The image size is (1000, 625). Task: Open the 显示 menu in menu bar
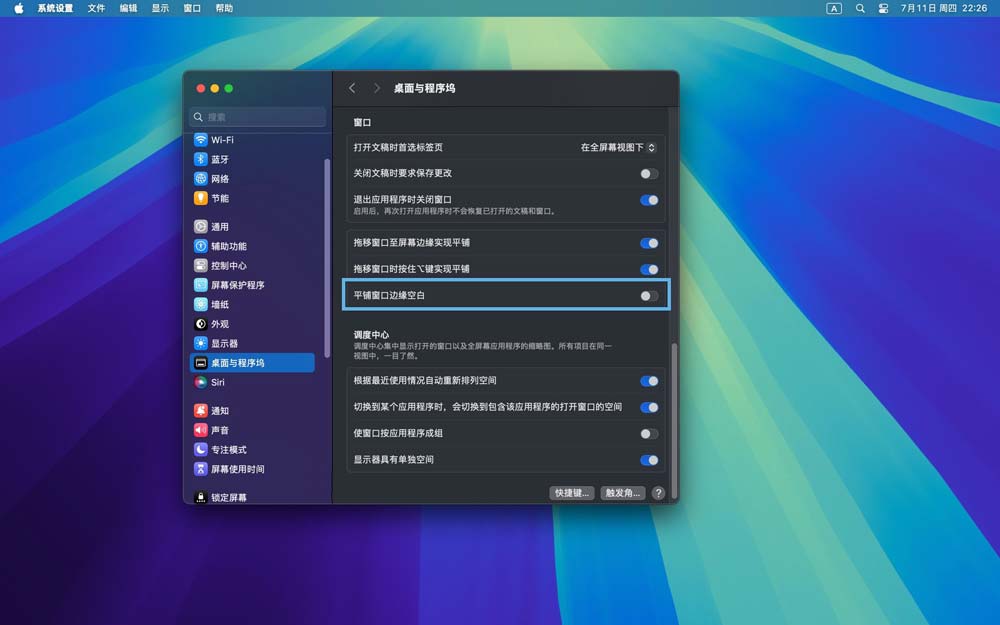click(160, 8)
